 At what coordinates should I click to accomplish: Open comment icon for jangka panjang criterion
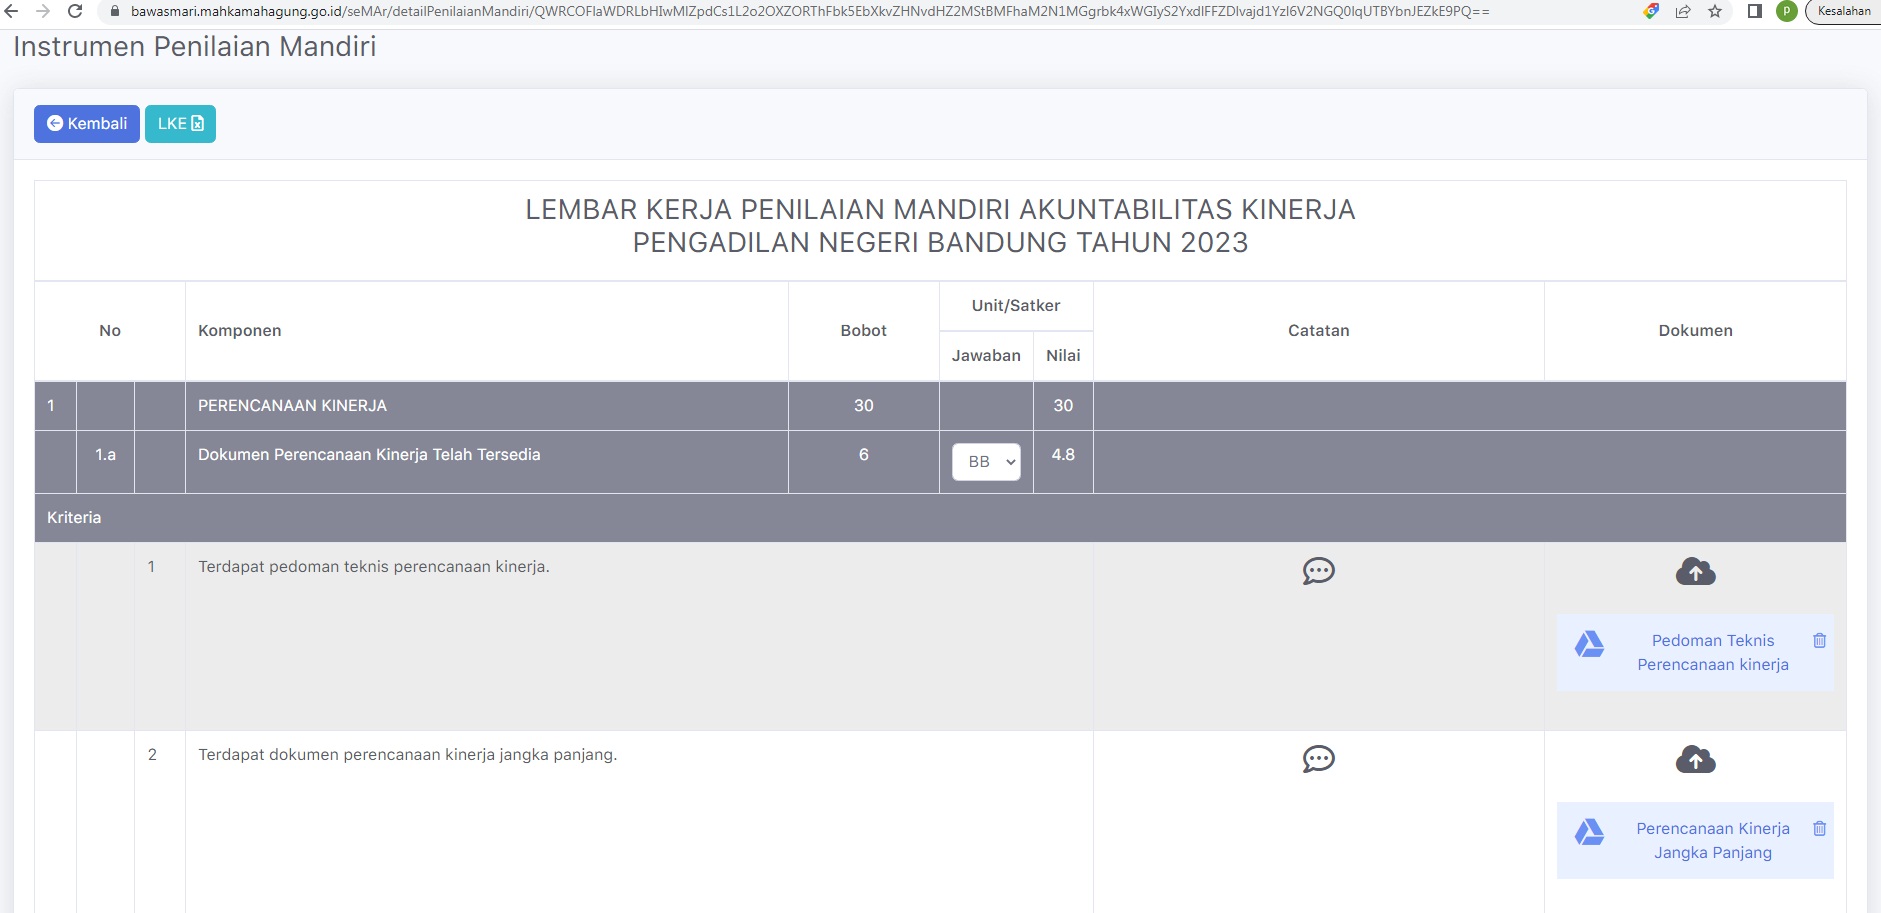1318,759
